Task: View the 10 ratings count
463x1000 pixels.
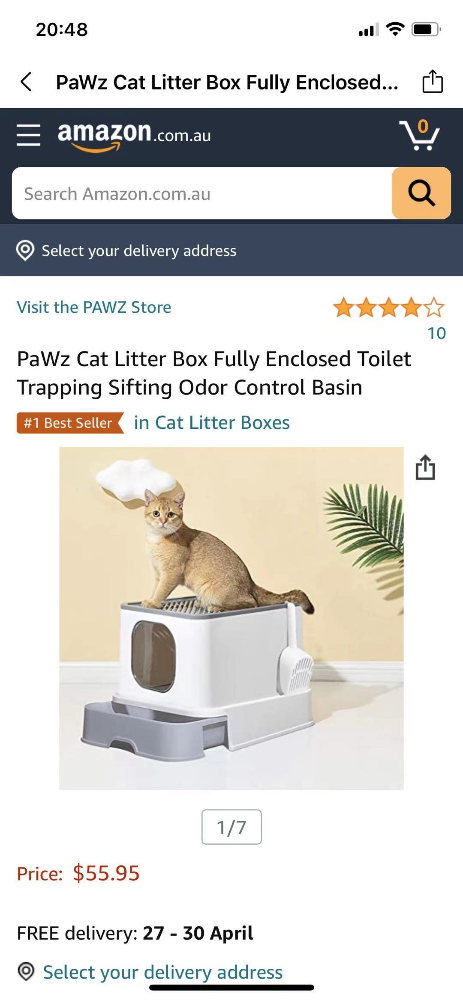Action: (x=436, y=333)
